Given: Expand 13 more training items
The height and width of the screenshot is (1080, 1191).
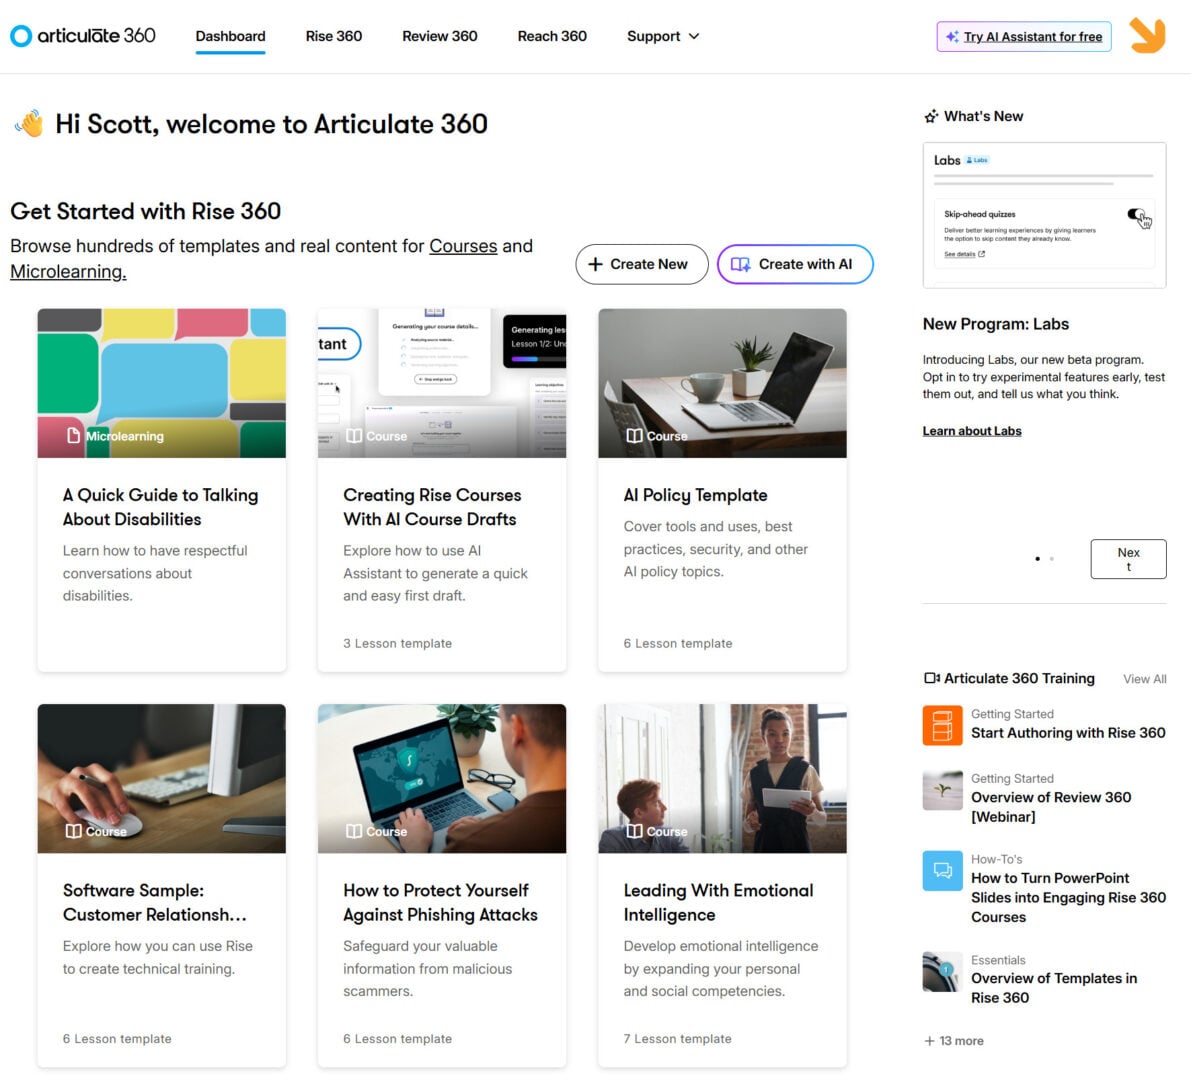Looking at the screenshot, I should click(954, 1041).
